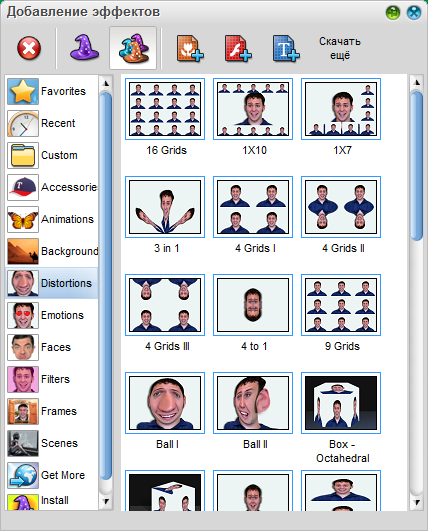428x531 pixels.
Task: Open the Animations category
Action: click(52, 219)
